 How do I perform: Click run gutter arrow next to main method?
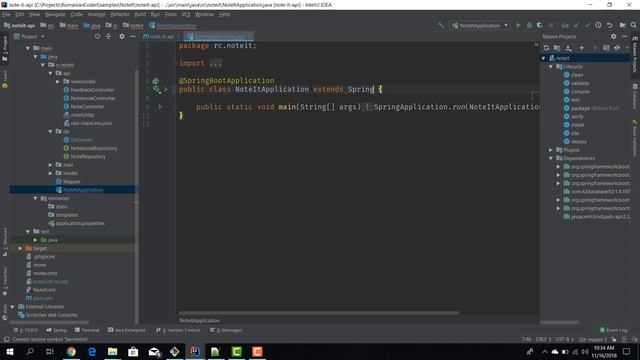coord(160,107)
